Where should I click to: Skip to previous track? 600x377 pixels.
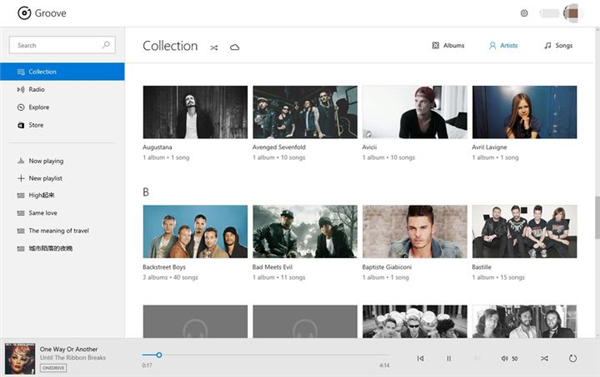tap(420, 359)
